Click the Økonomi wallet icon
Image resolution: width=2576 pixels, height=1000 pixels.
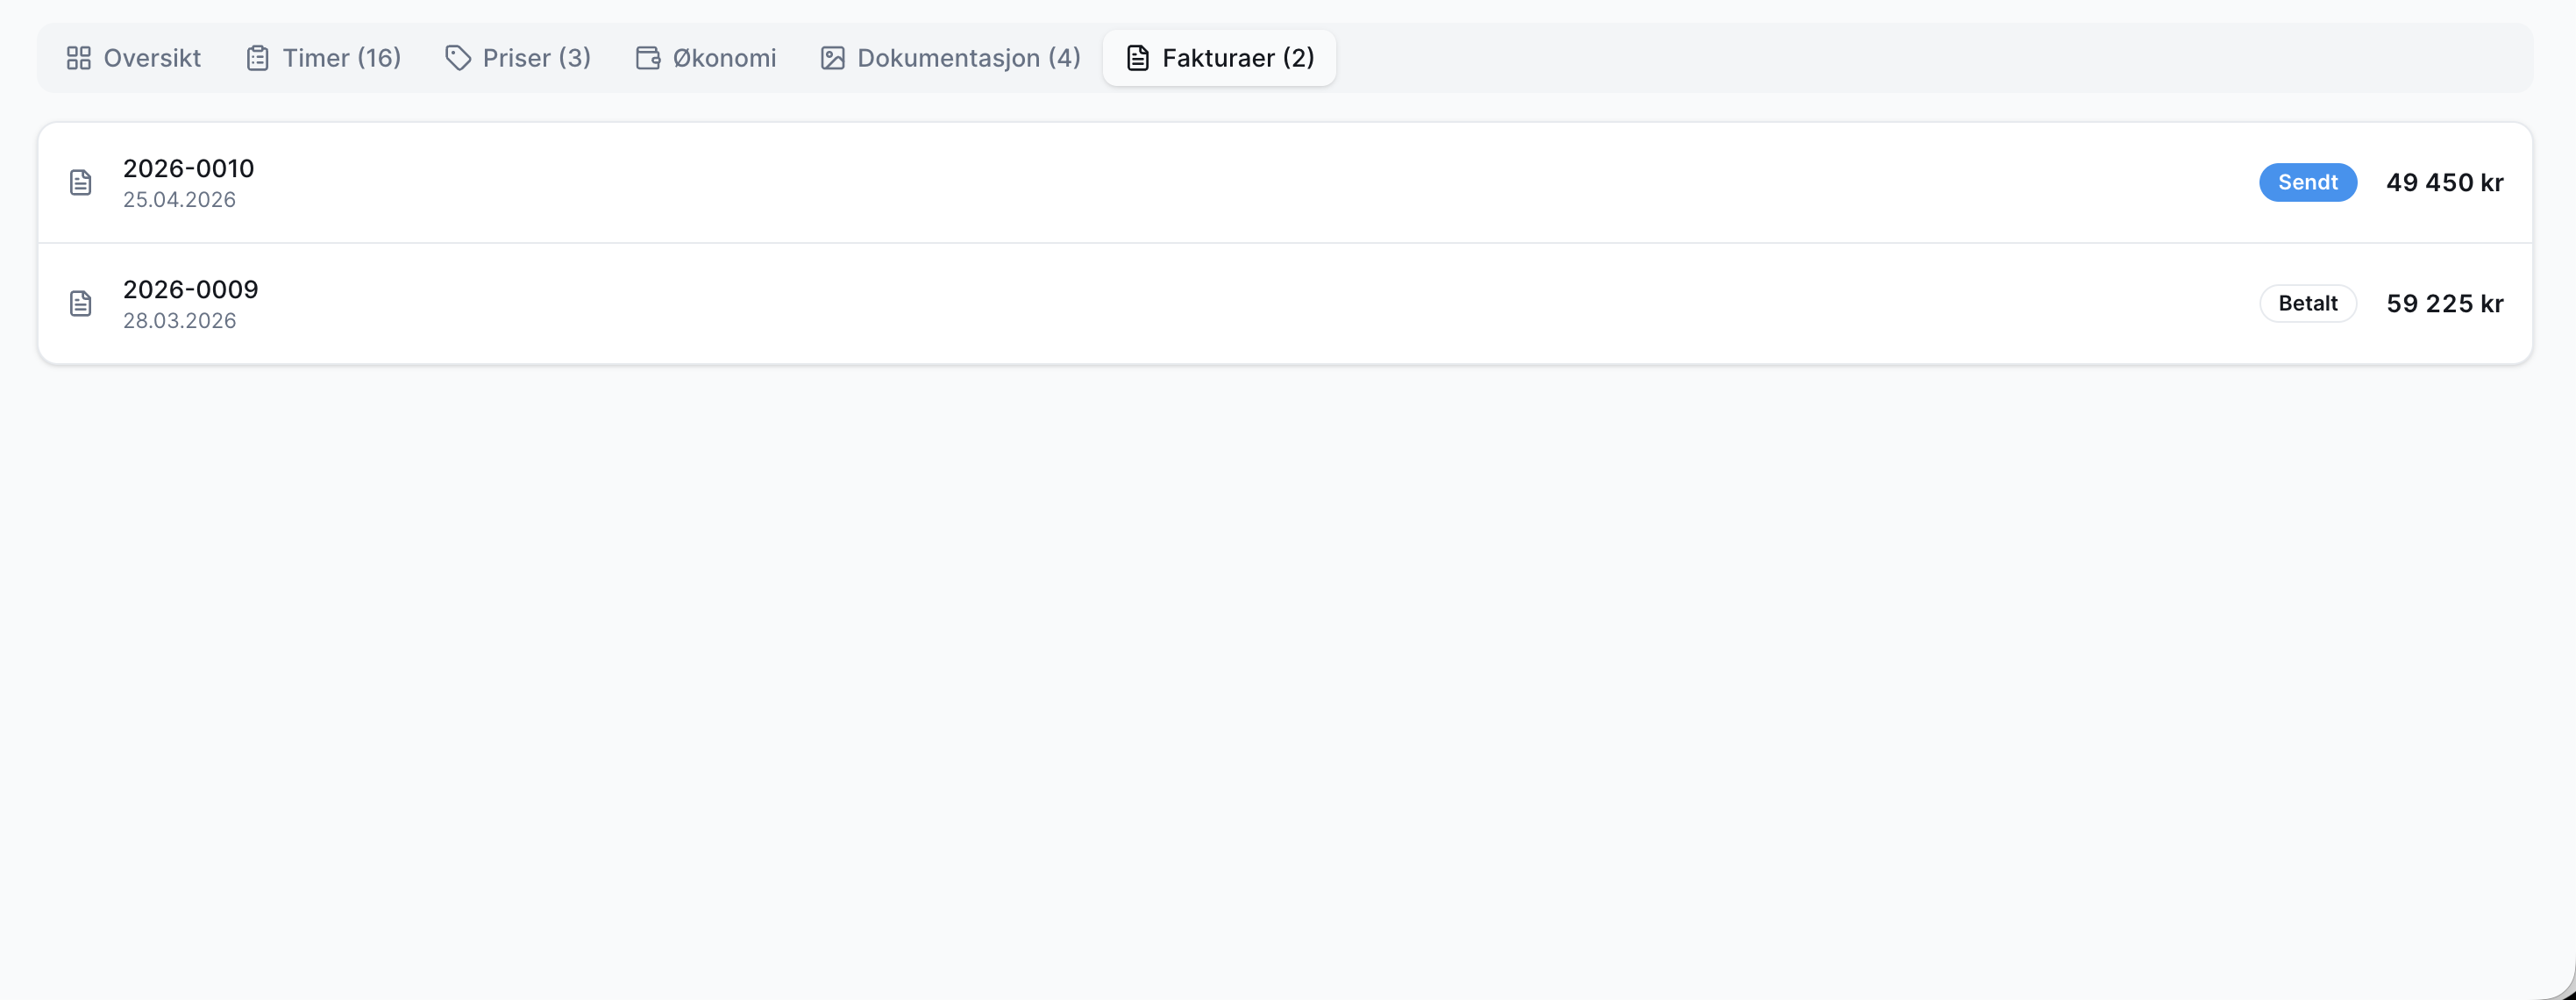[648, 58]
